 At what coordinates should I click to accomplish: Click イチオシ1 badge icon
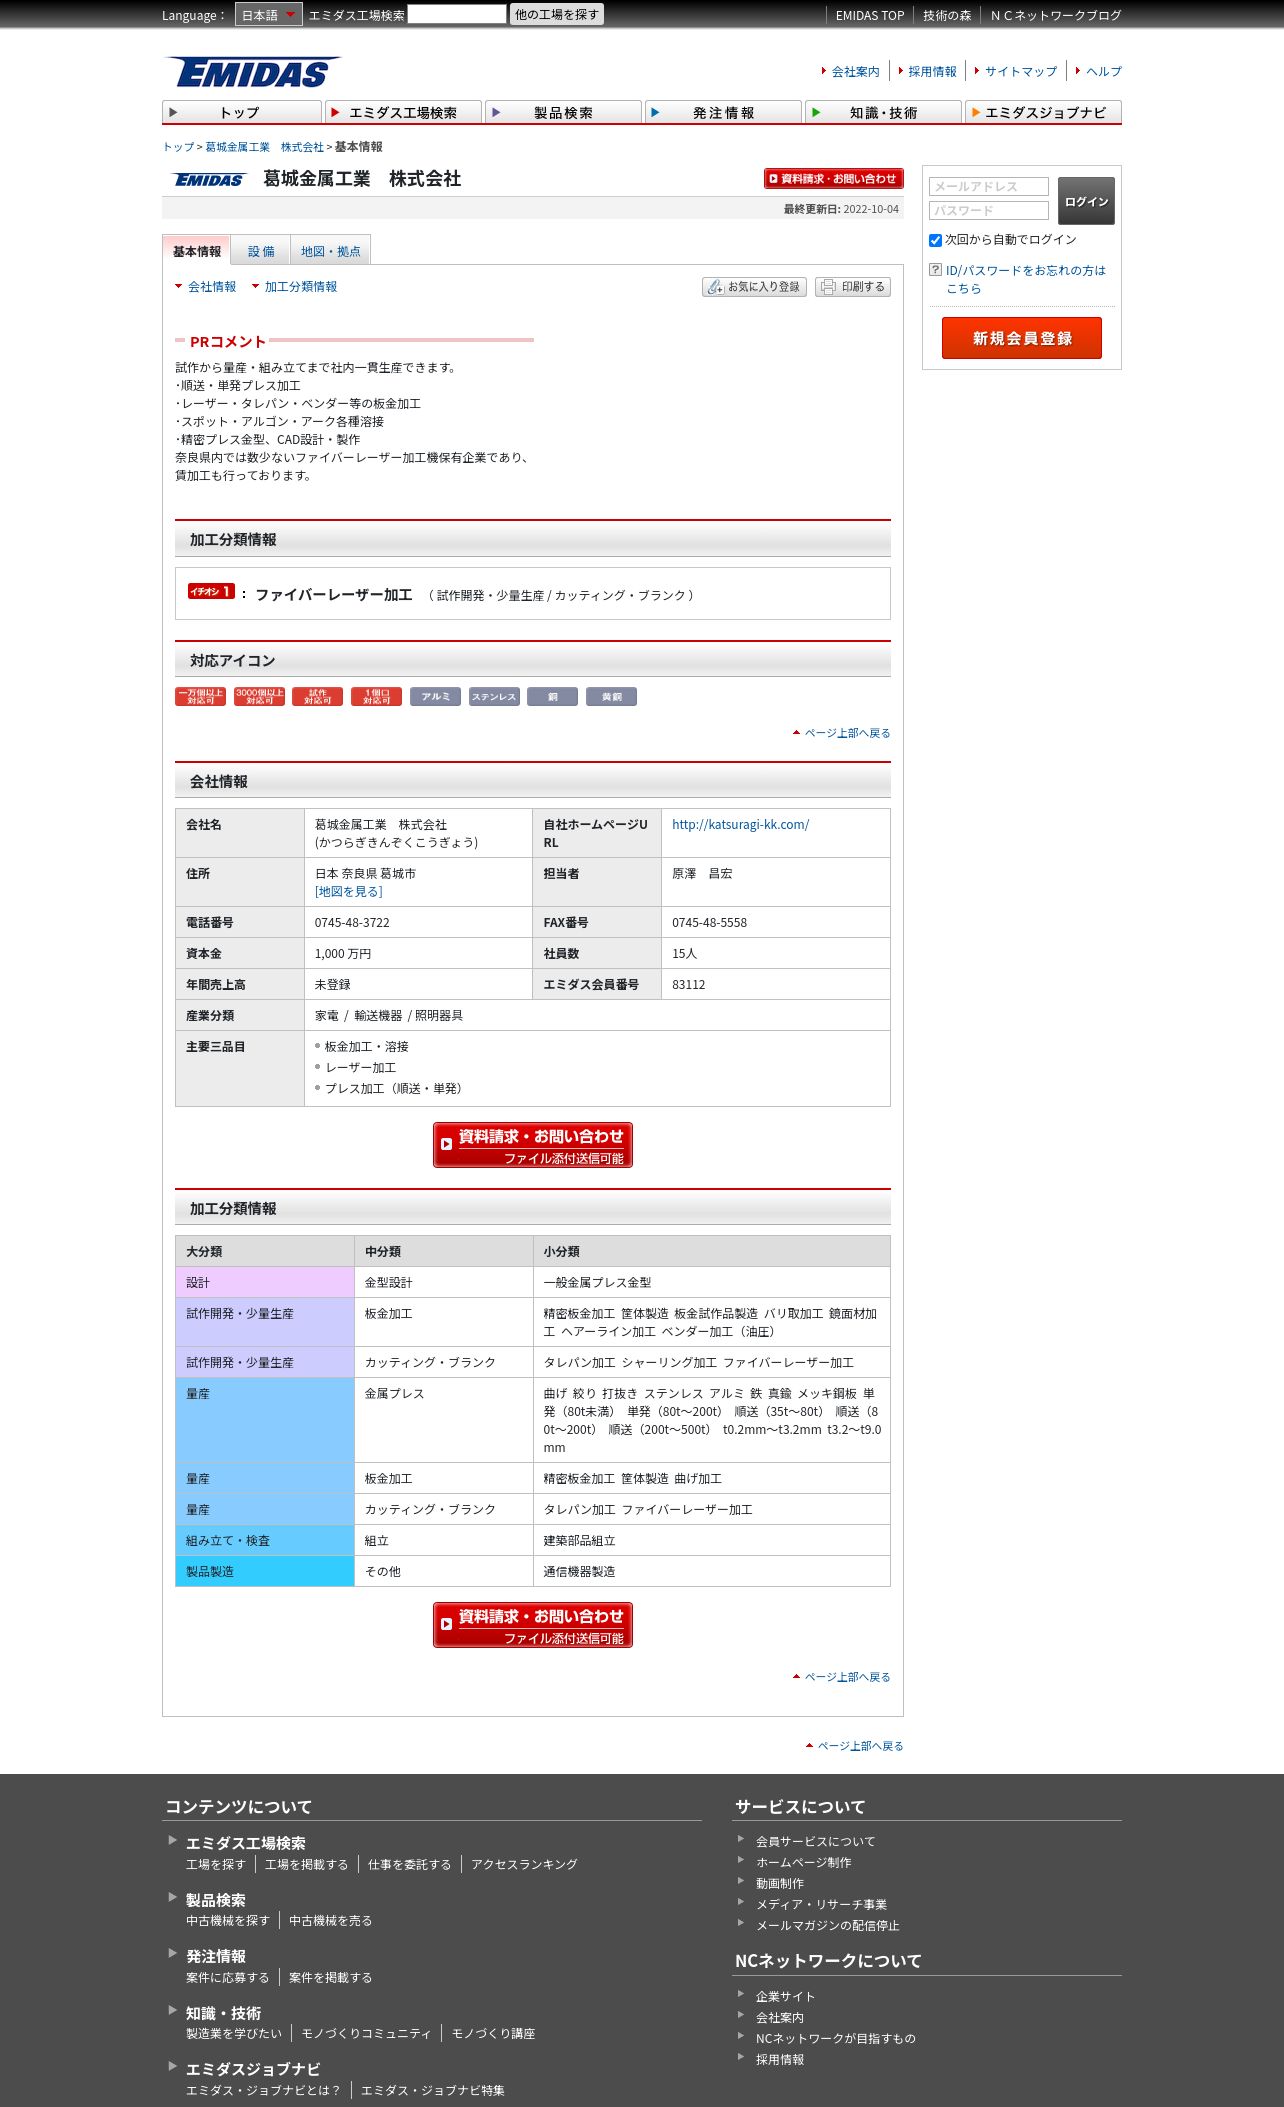pyautogui.click(x=211, y=592)
